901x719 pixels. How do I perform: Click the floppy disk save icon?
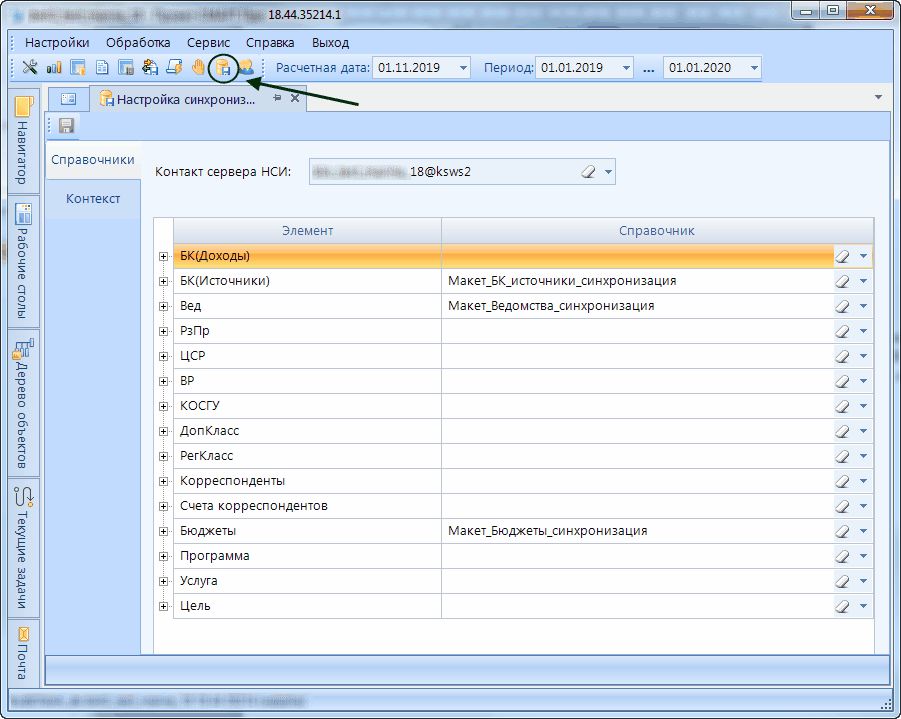67,125
